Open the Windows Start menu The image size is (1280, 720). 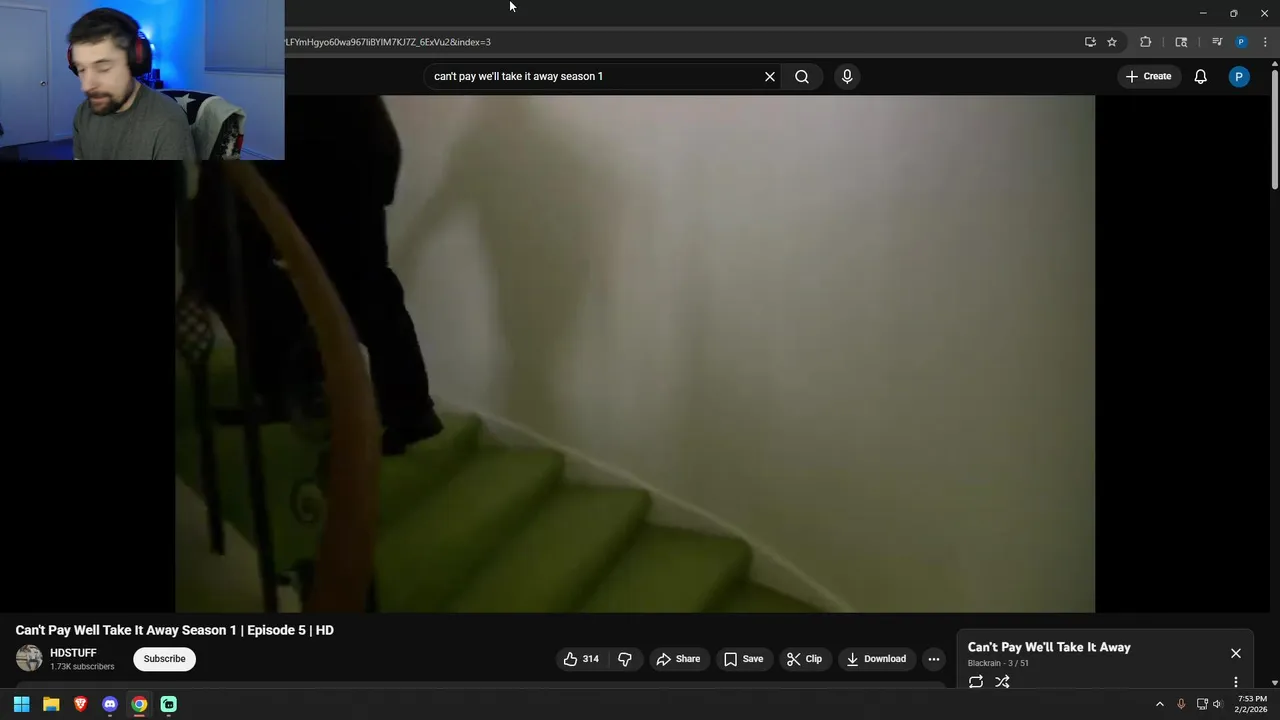pyautogui.click(x=21, y=704)
